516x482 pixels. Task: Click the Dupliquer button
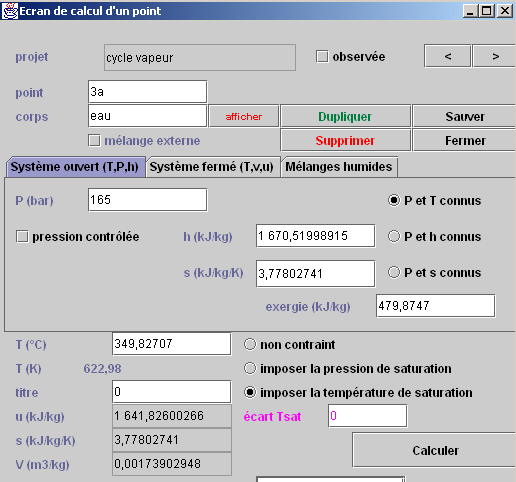(345, 116)
